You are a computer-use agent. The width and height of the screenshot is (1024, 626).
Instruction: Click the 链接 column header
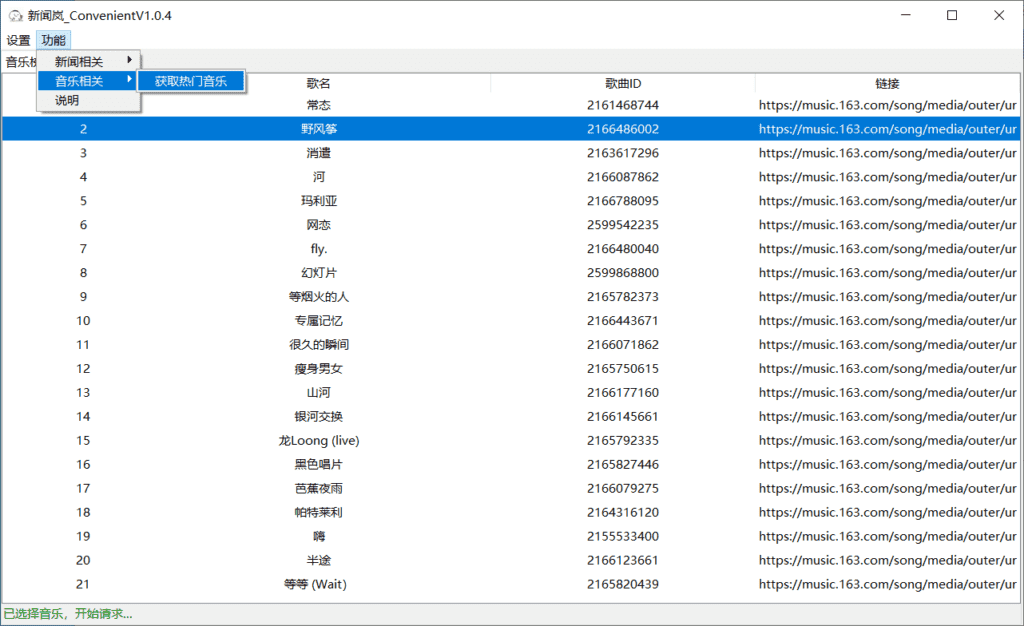click(x=887, y=84)
